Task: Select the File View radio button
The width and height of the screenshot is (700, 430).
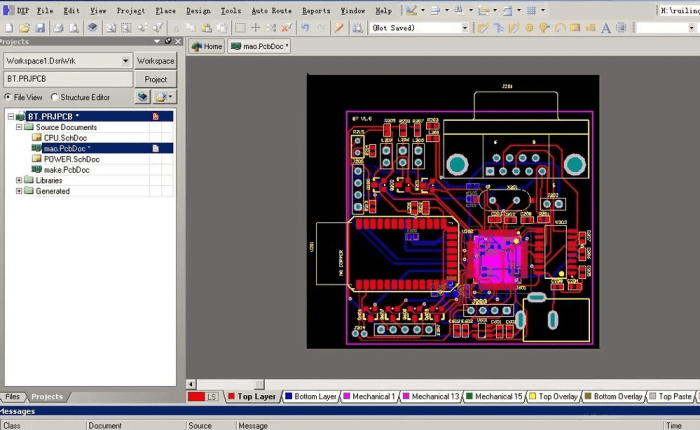Action: click(x=8, y=97)
